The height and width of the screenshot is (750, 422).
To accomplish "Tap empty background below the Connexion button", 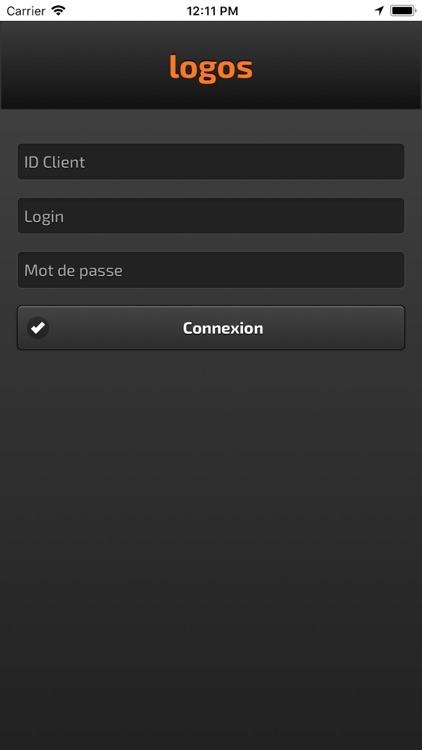I will pyautogui.click(x=211, y=526).
